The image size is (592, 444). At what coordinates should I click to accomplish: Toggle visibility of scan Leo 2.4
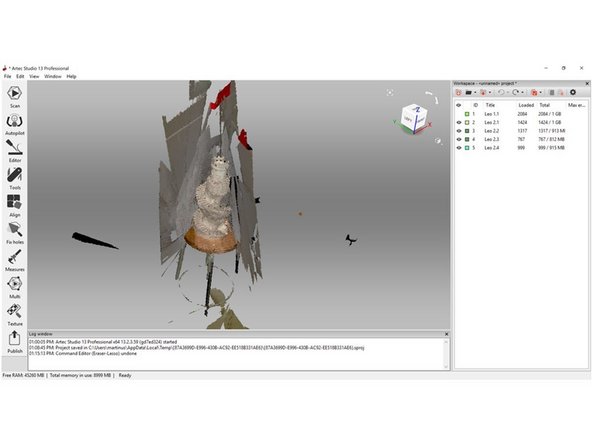pyautogui.click(x=459, y=148)
